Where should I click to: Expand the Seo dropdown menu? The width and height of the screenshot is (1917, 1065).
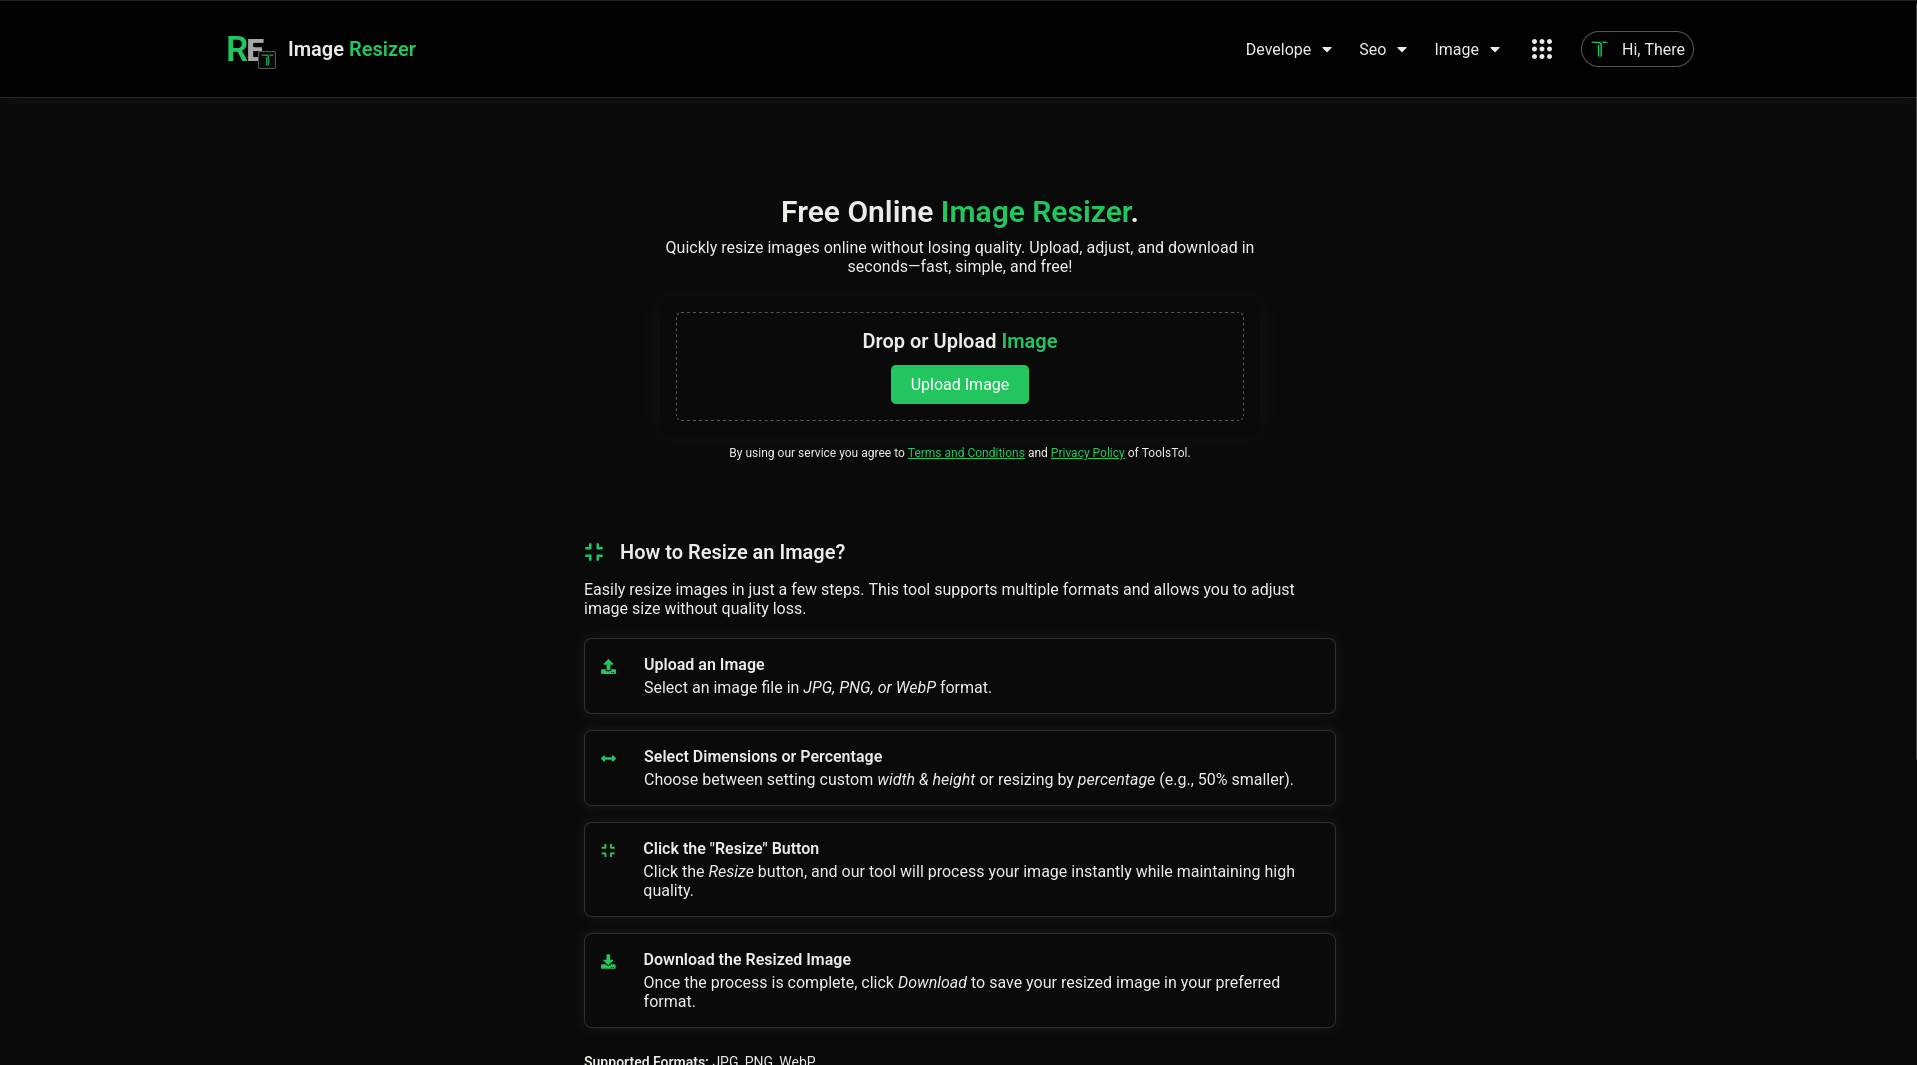tap(1382, 49)
